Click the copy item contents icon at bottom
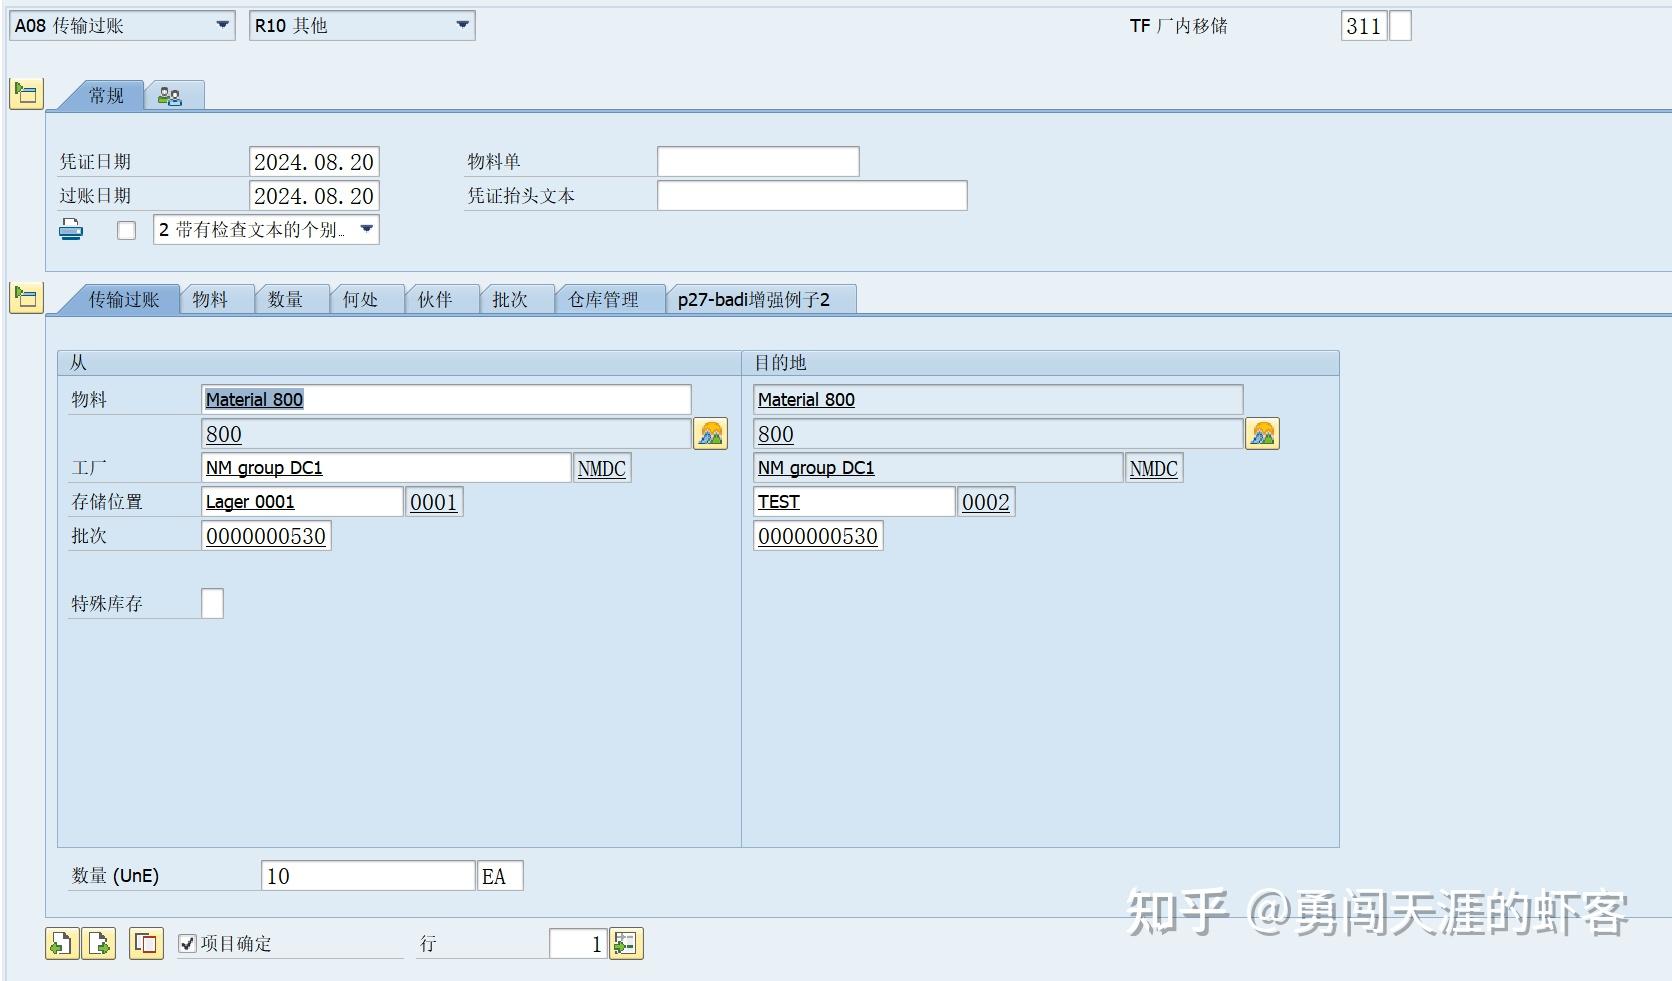 [146, 943]
